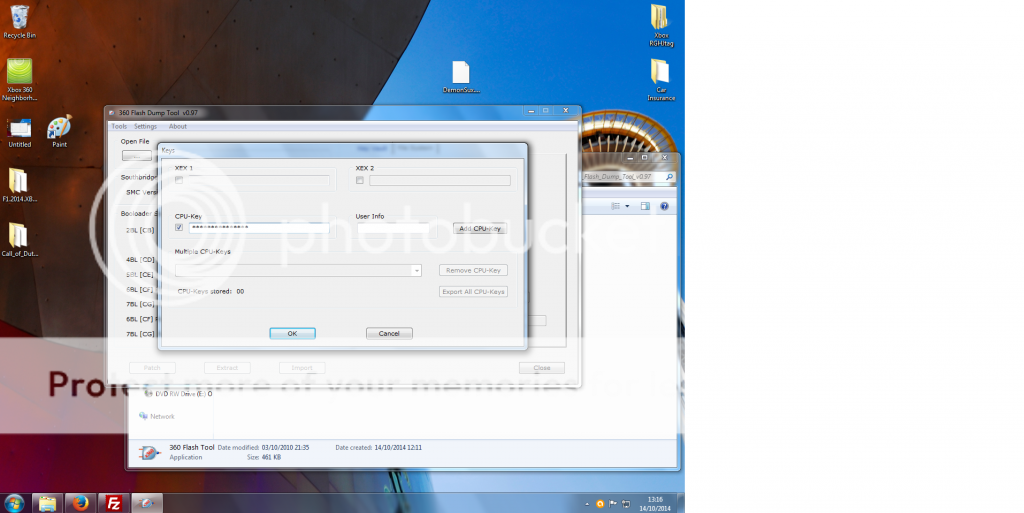Open Windows Explorer from the taskbar
Image resolution: width=1024 pixels, height=513 pixels.
point(48,503)
